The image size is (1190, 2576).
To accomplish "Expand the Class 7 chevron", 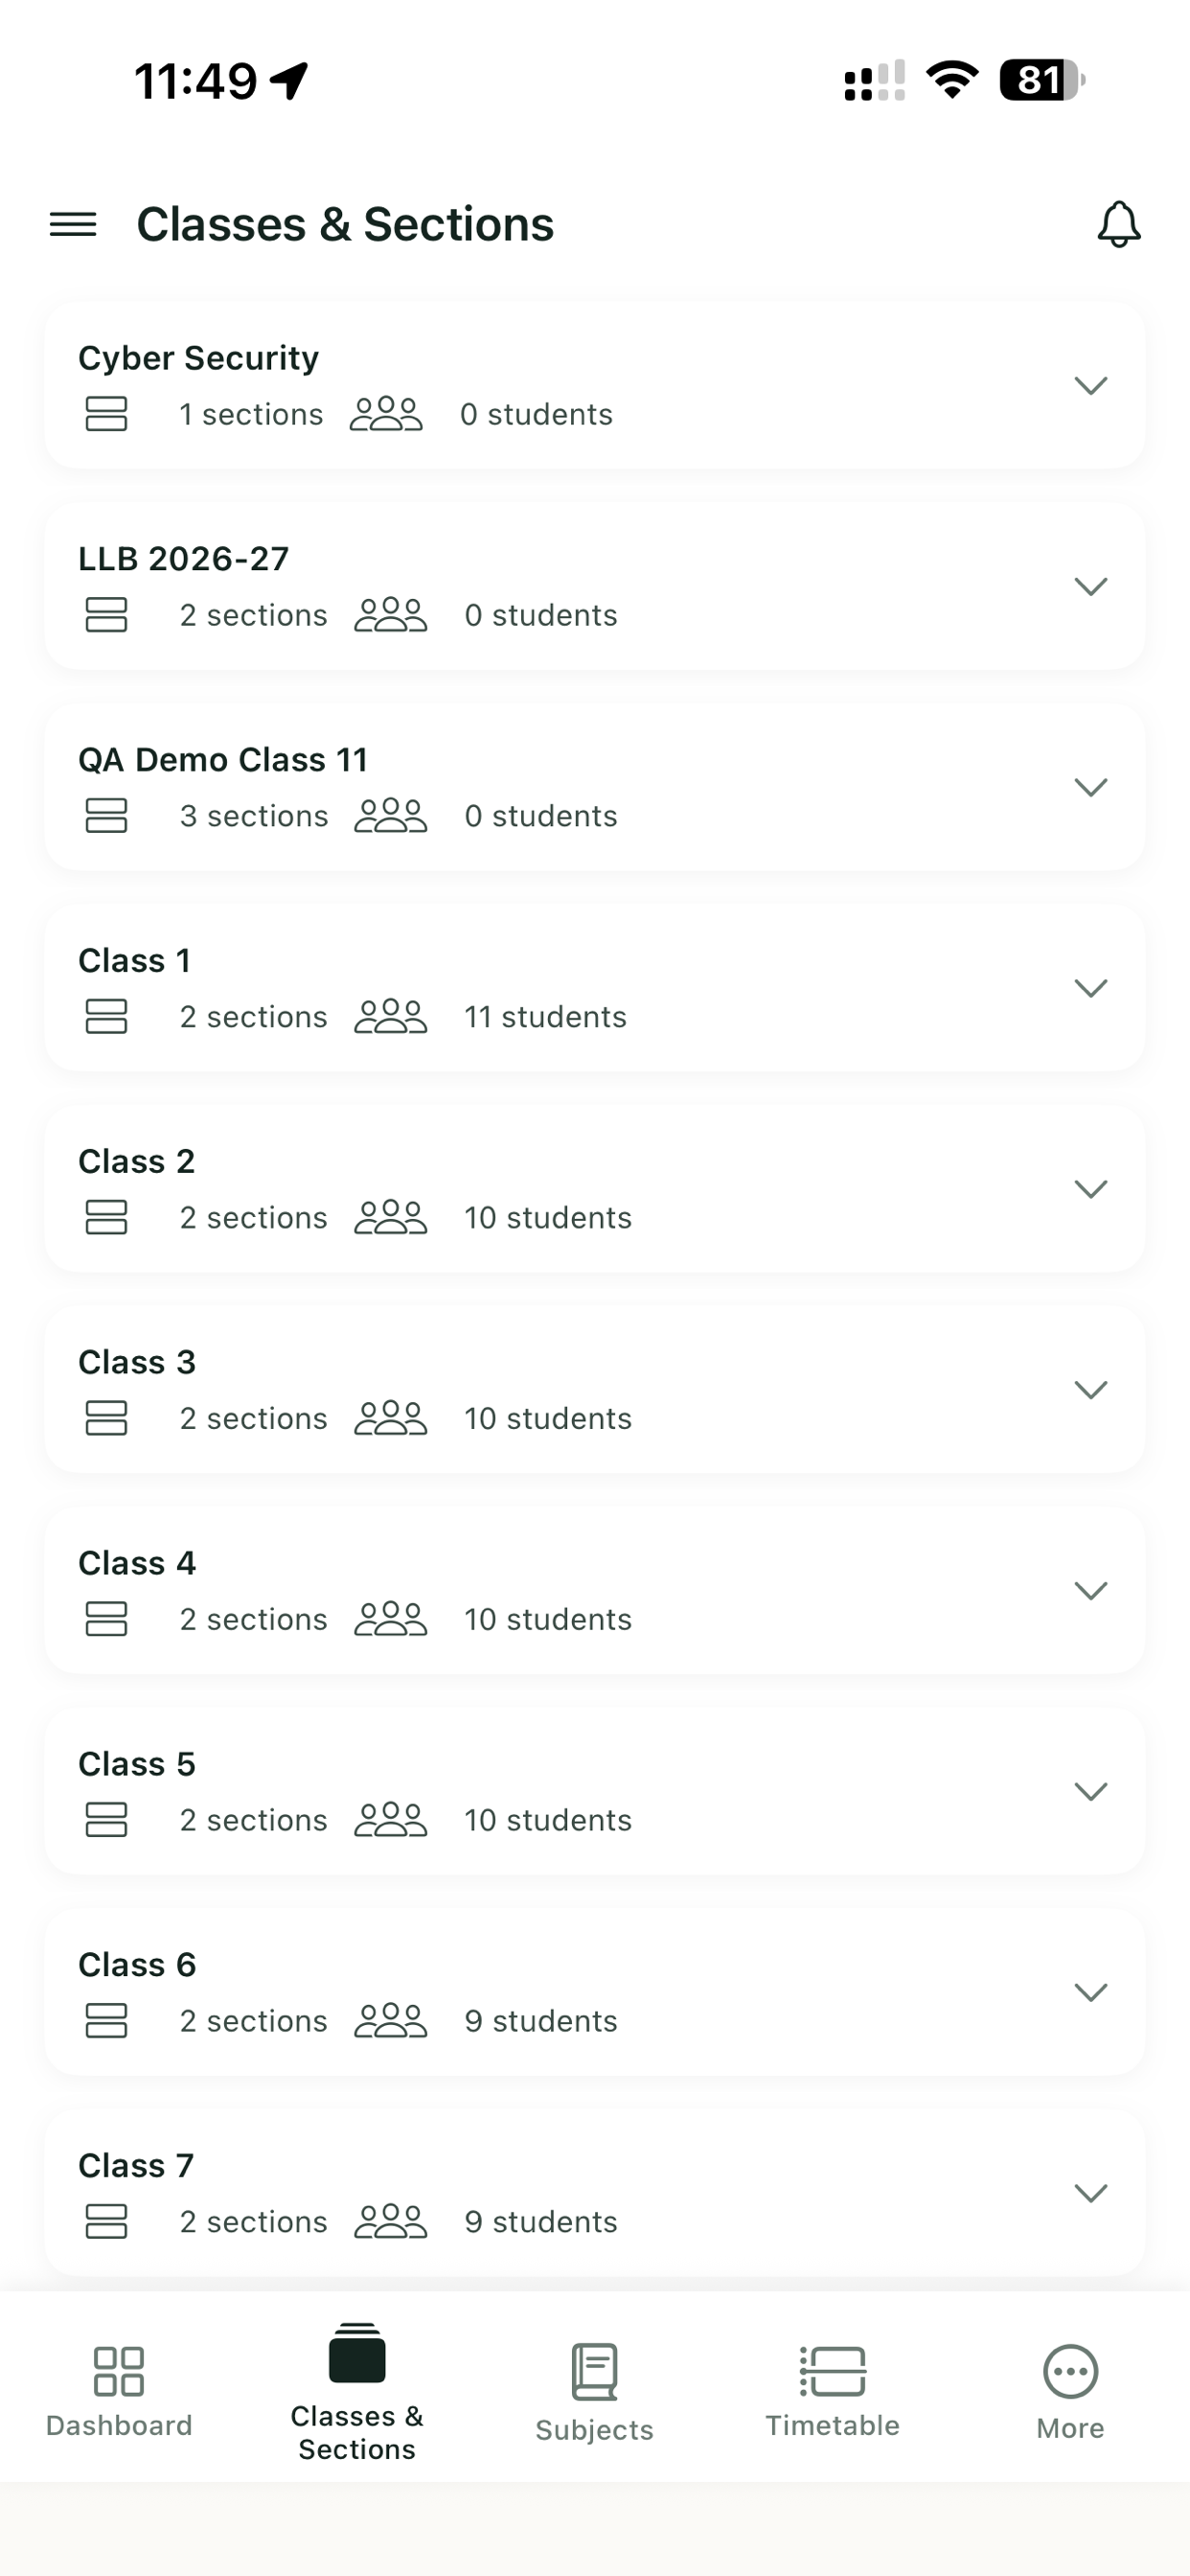I will [x=1090, y=2193].
